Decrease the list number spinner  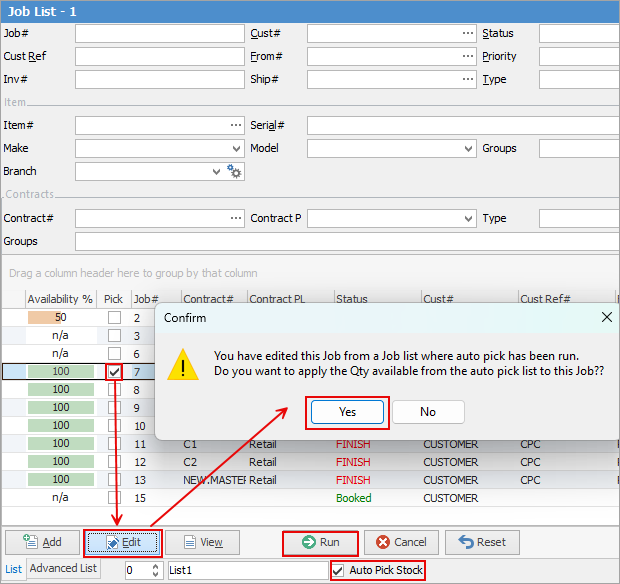point(155,574)
